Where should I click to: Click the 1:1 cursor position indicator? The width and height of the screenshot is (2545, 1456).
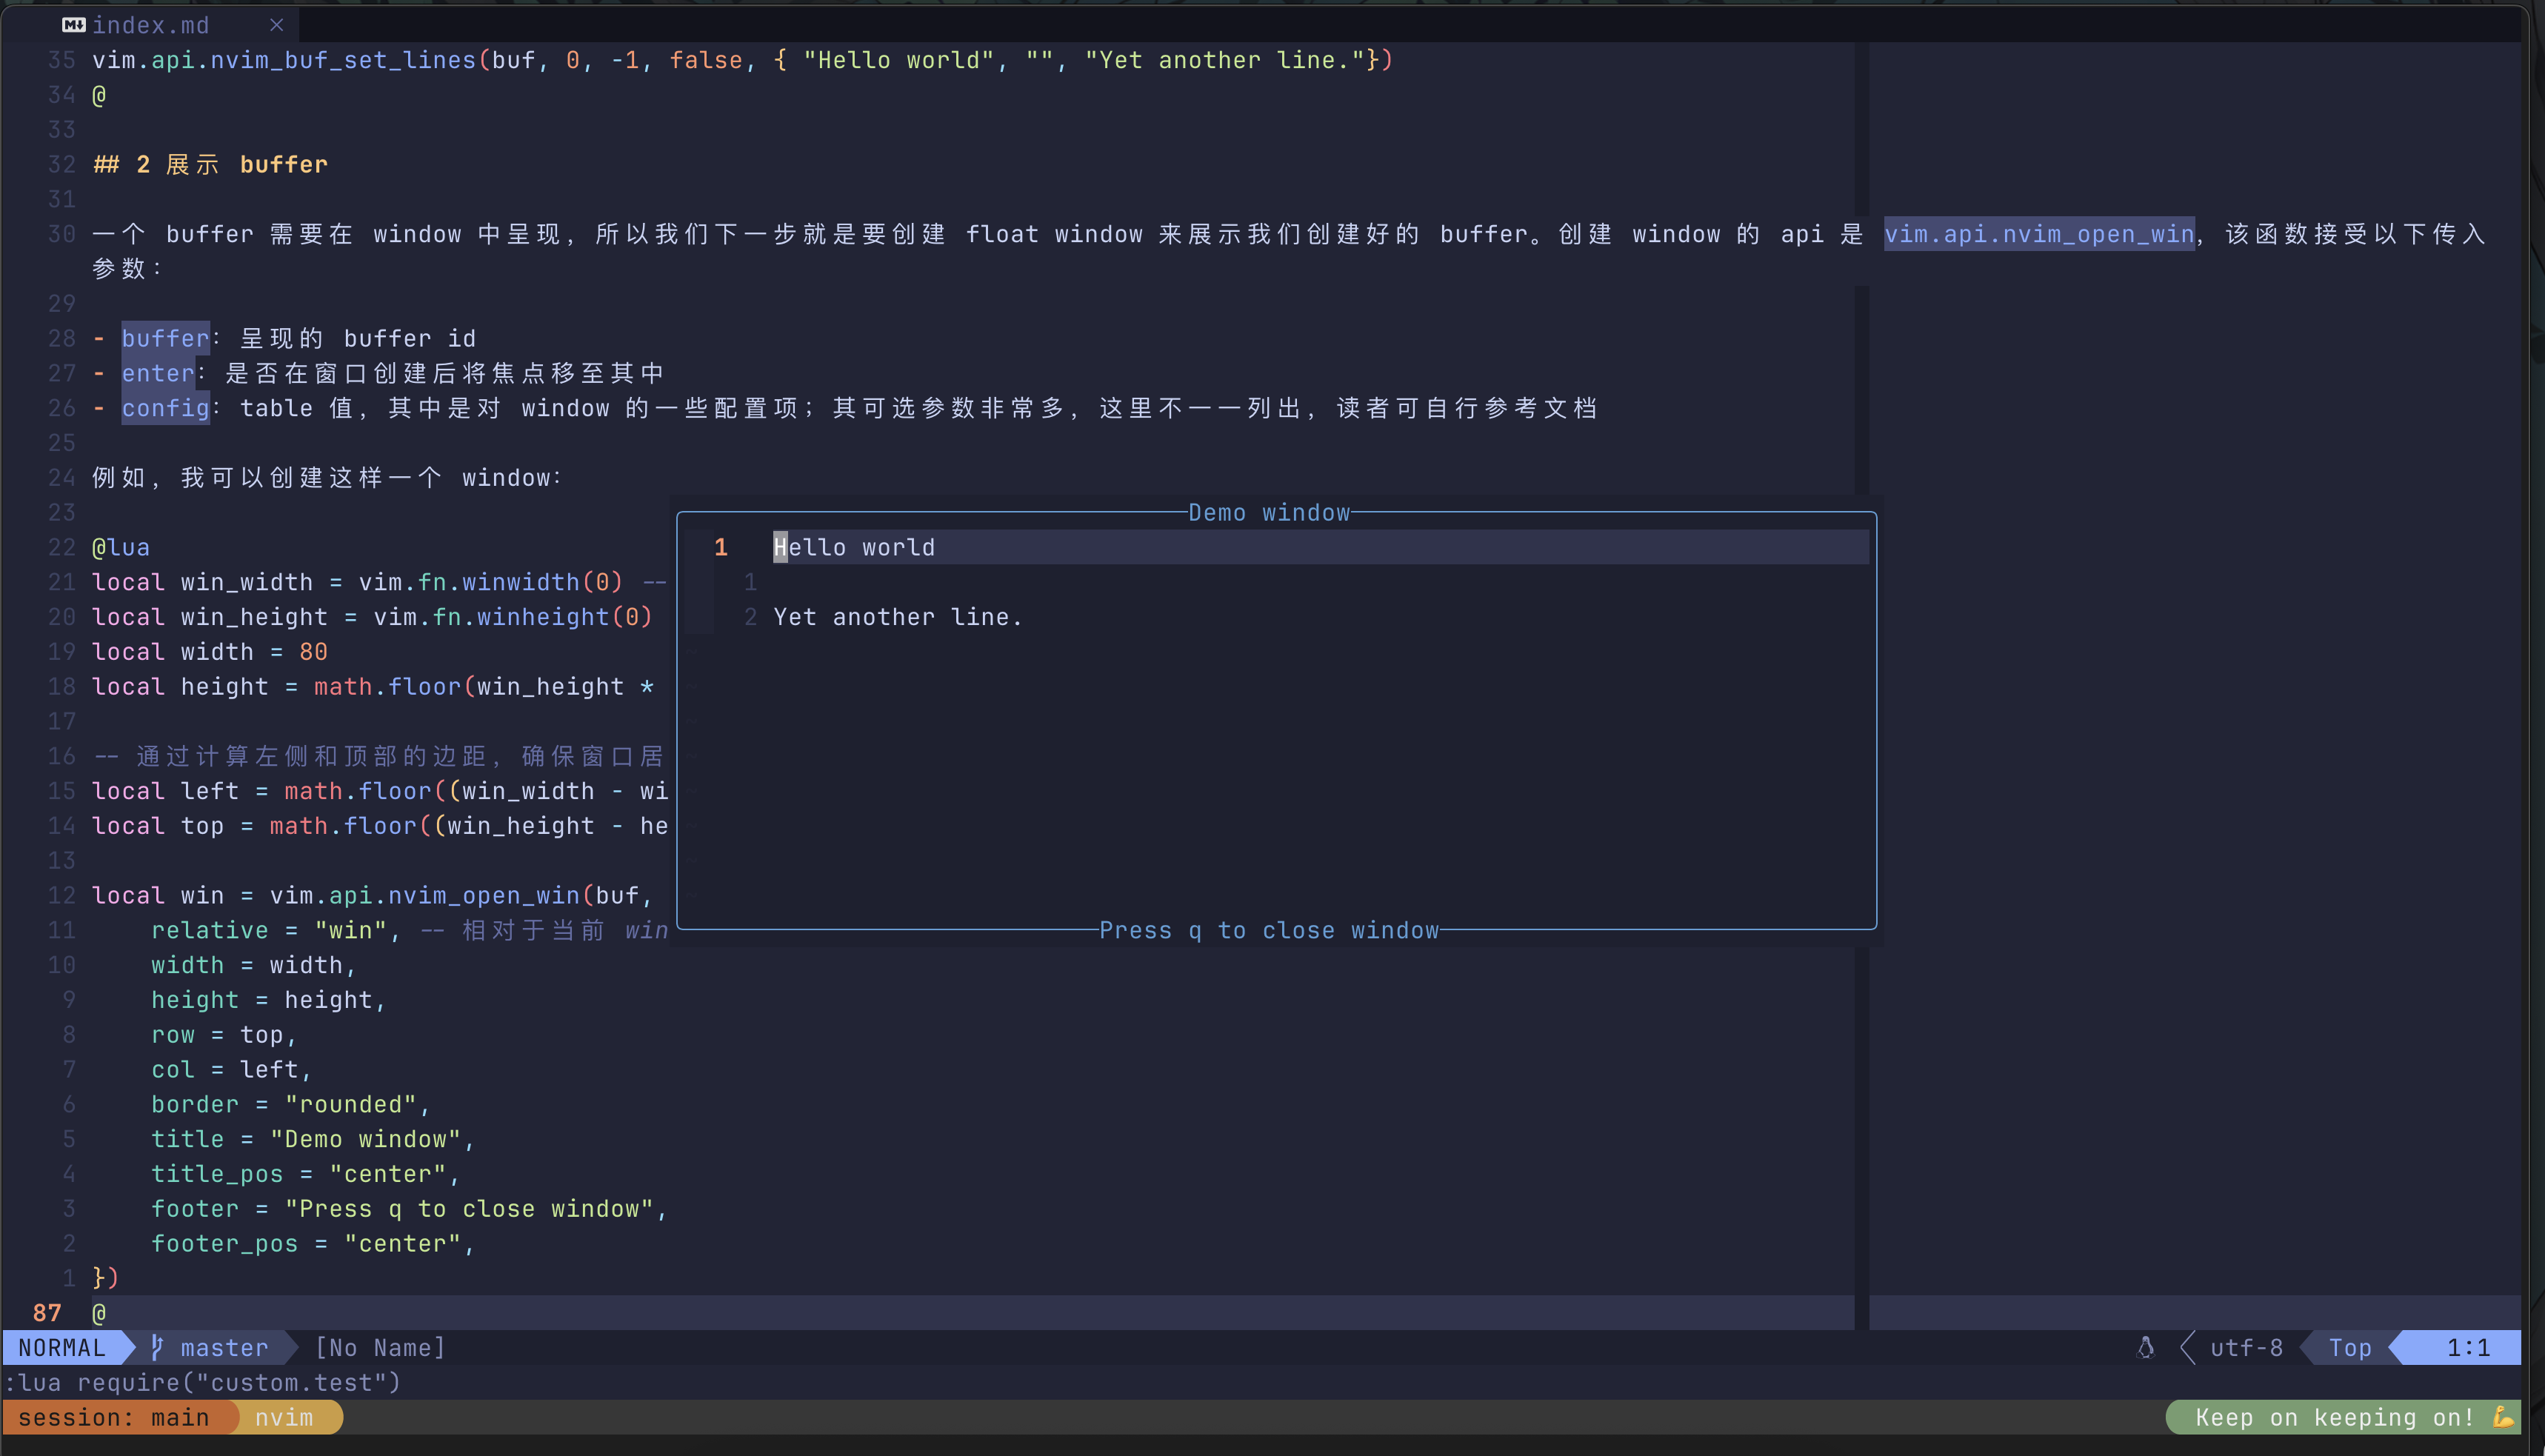(2468, 1347)
